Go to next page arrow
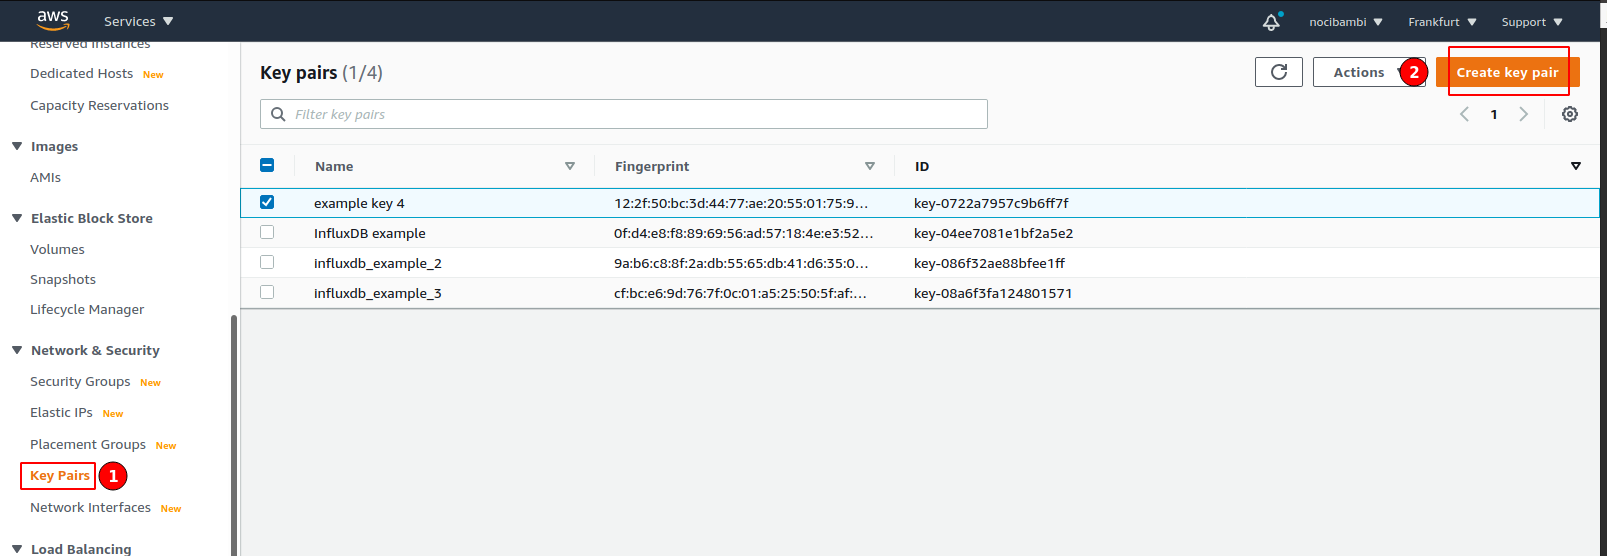Viewport: 1607px width, 556px height. point(1523,114)
